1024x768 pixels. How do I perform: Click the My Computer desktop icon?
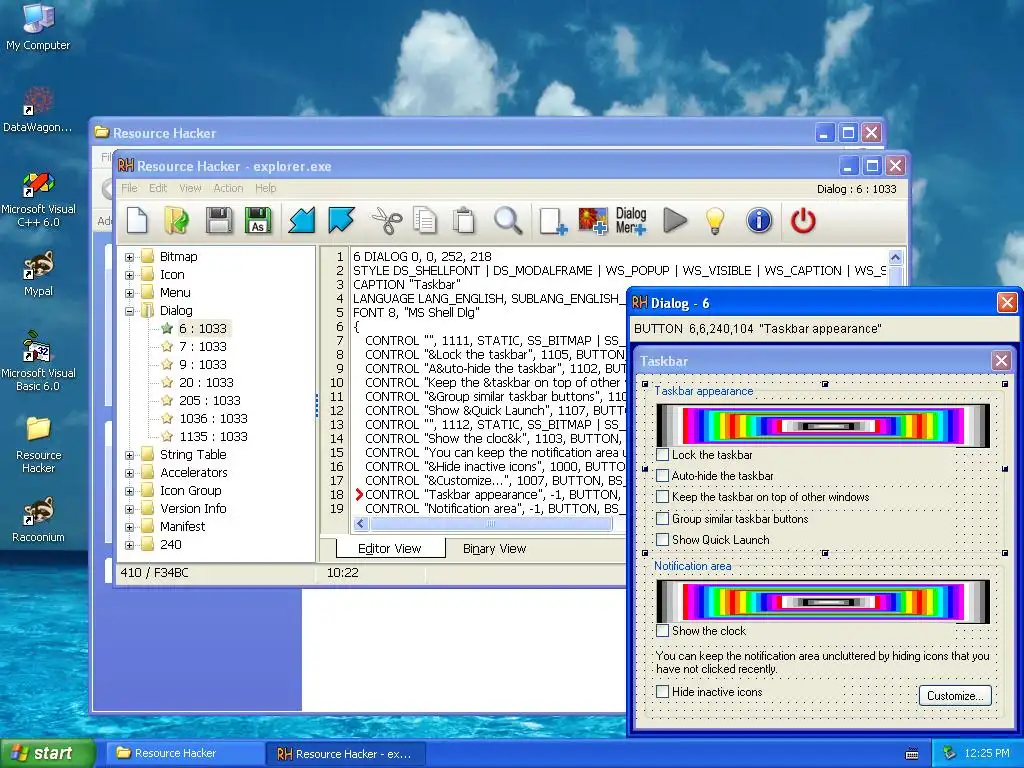[x=38, y=27]
